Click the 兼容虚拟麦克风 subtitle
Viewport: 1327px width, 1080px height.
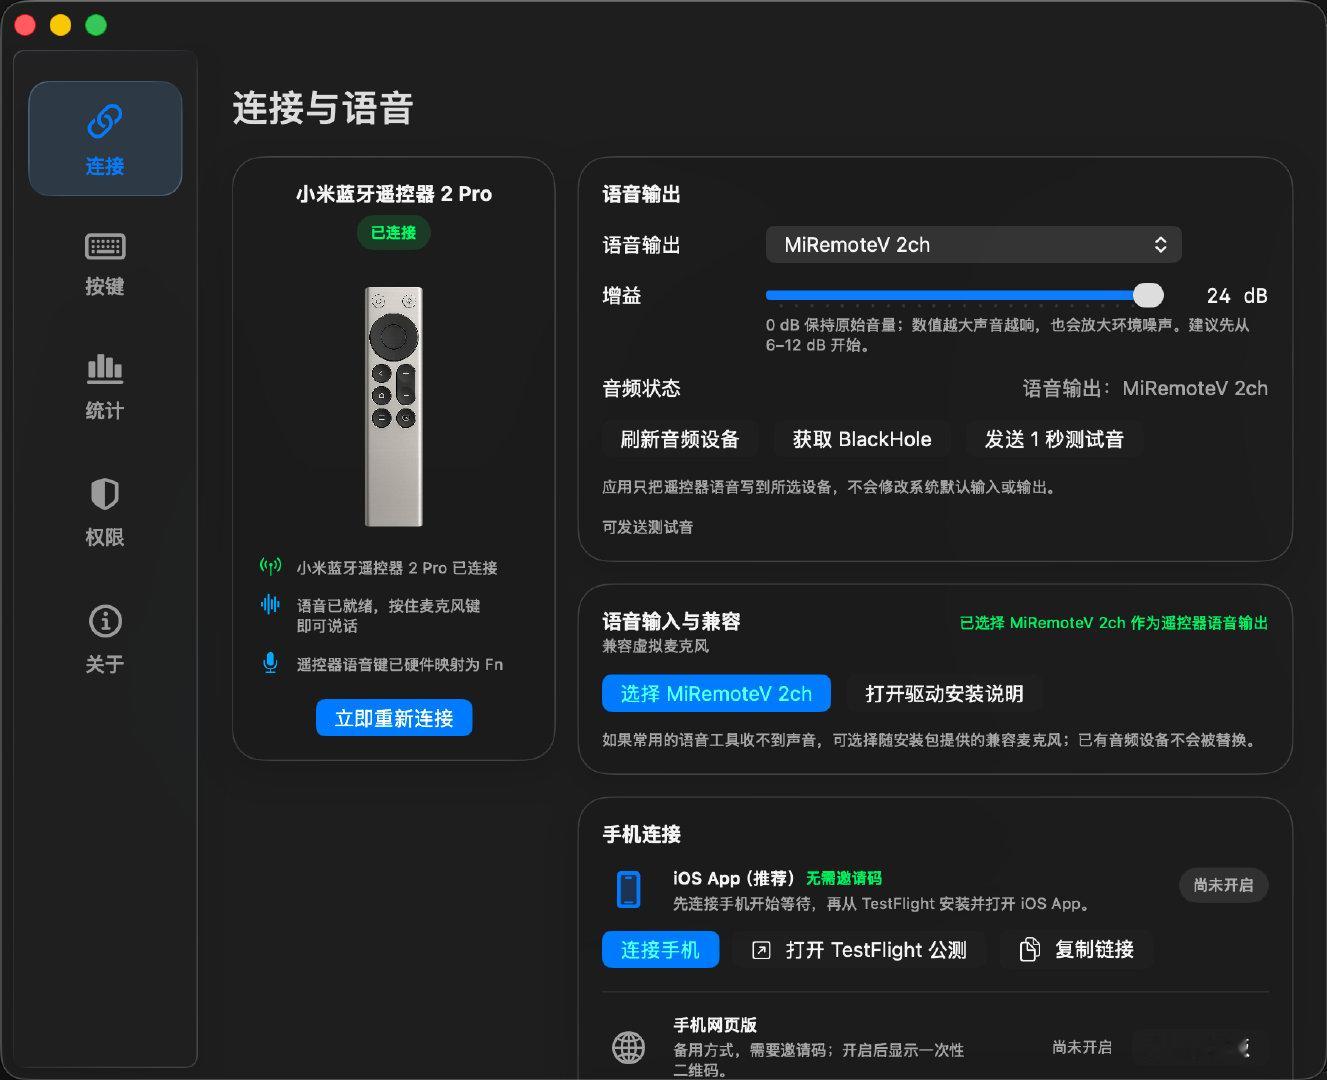(x=655, y=646)
